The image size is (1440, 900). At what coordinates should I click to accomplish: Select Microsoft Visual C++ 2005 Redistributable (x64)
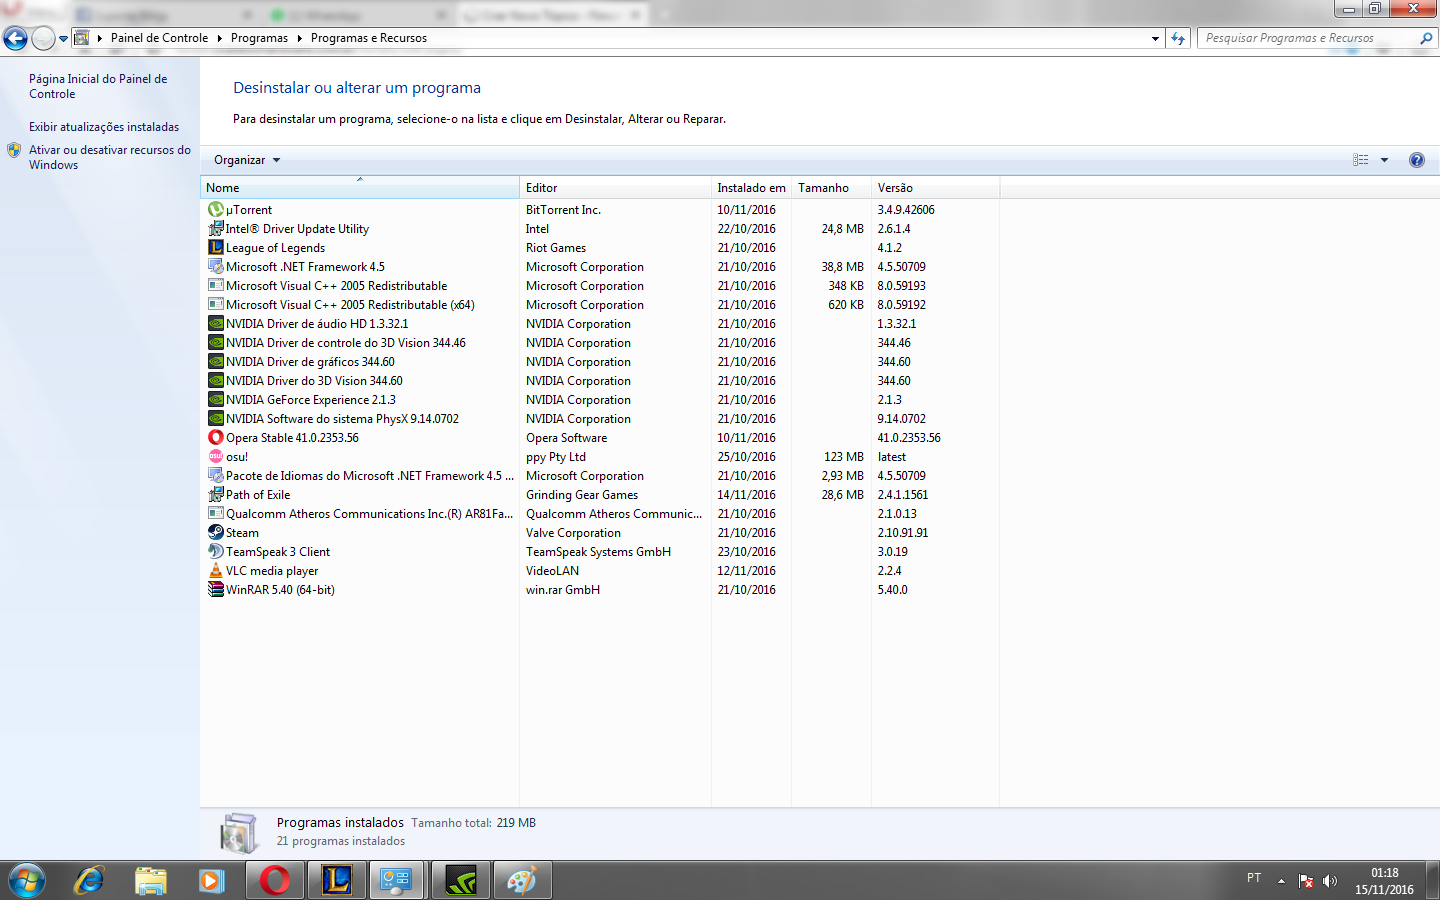coord(350,305)
